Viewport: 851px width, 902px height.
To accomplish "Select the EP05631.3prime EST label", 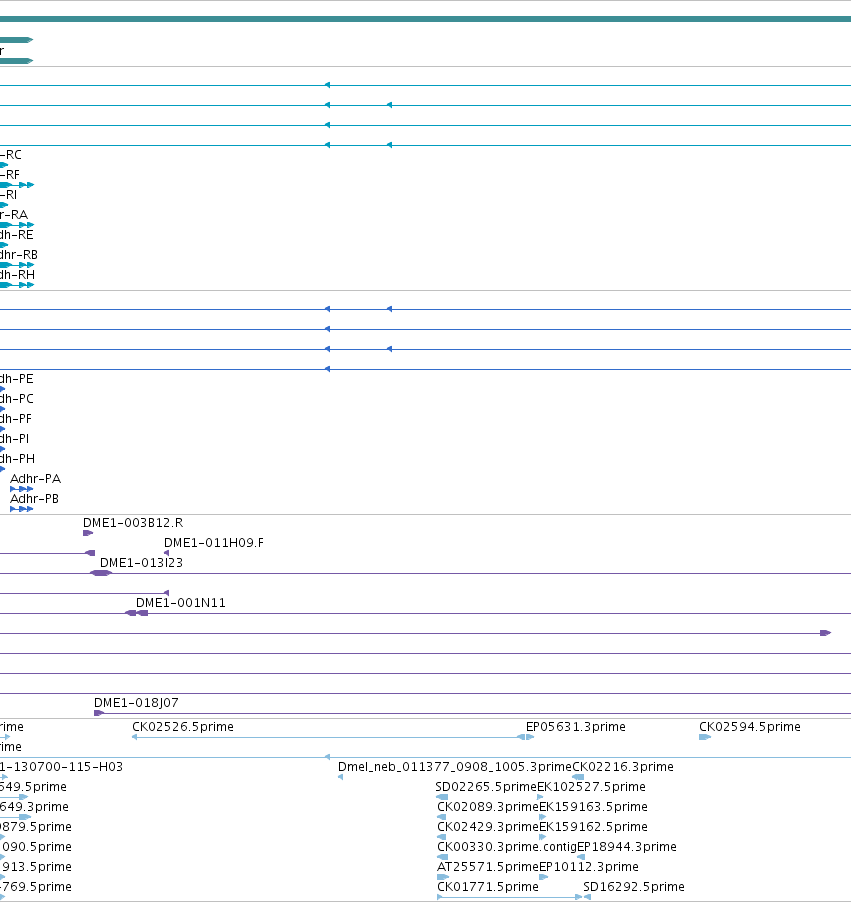I will tap(576, 727).
